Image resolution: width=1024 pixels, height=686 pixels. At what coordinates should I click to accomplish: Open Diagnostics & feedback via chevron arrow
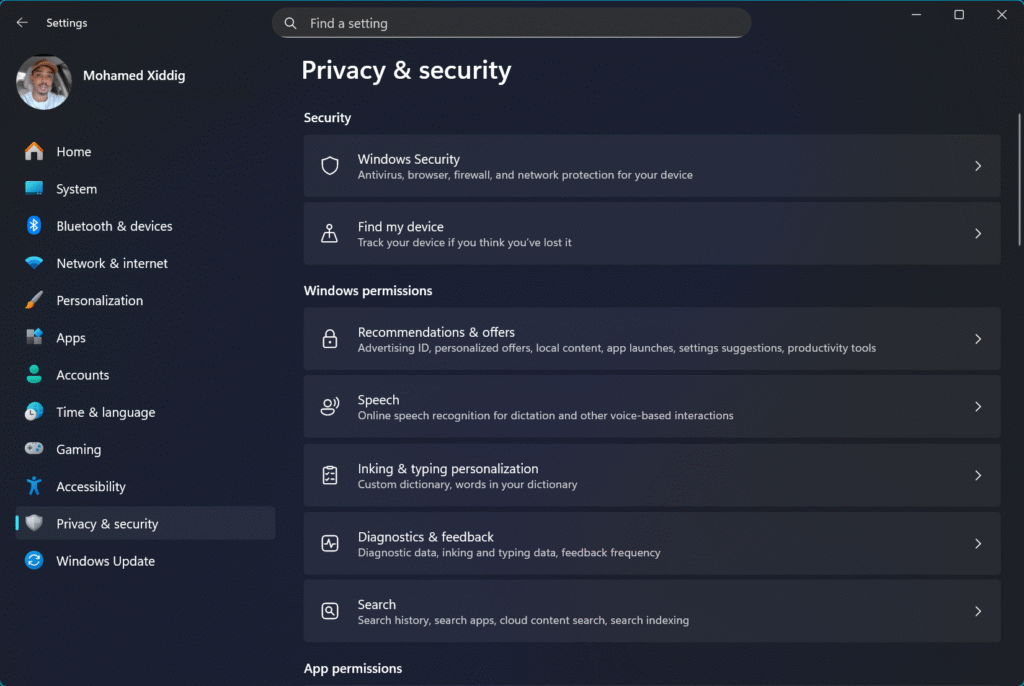pos(977,544)
